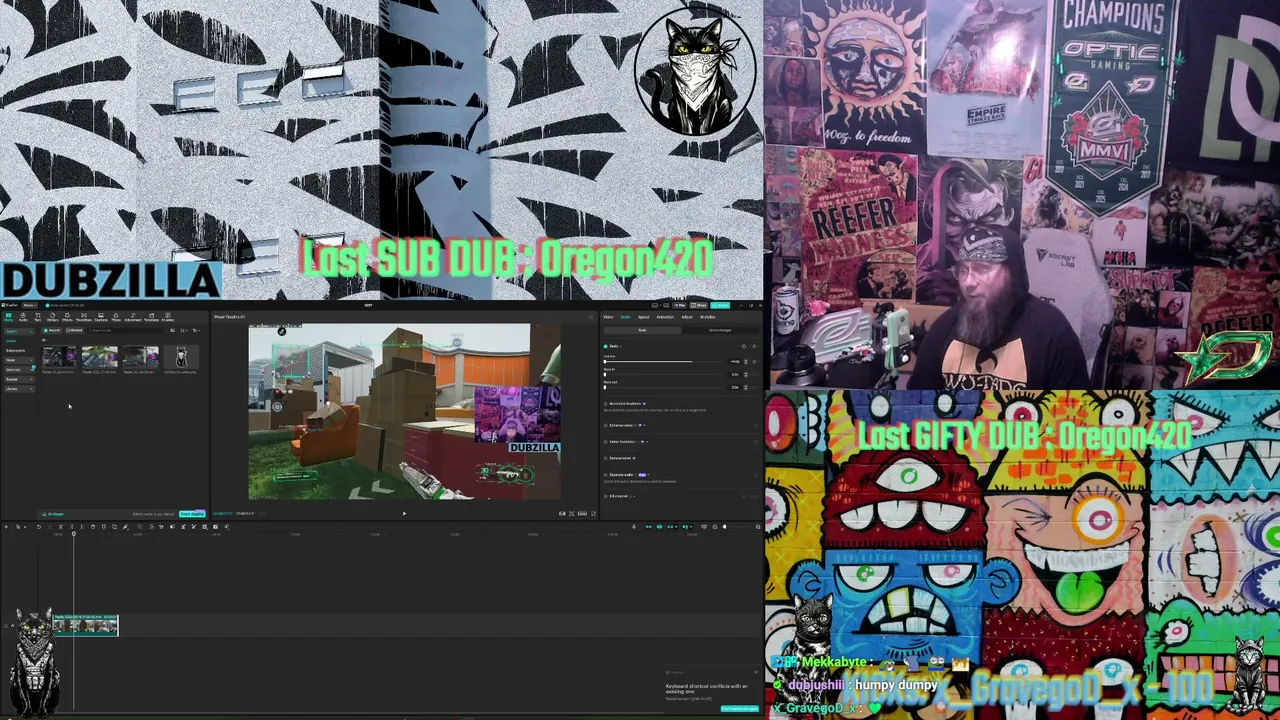Toggle the Basic audio checkbox
The height and width of the screenshot is (720, 1280).
coord(606,346)
